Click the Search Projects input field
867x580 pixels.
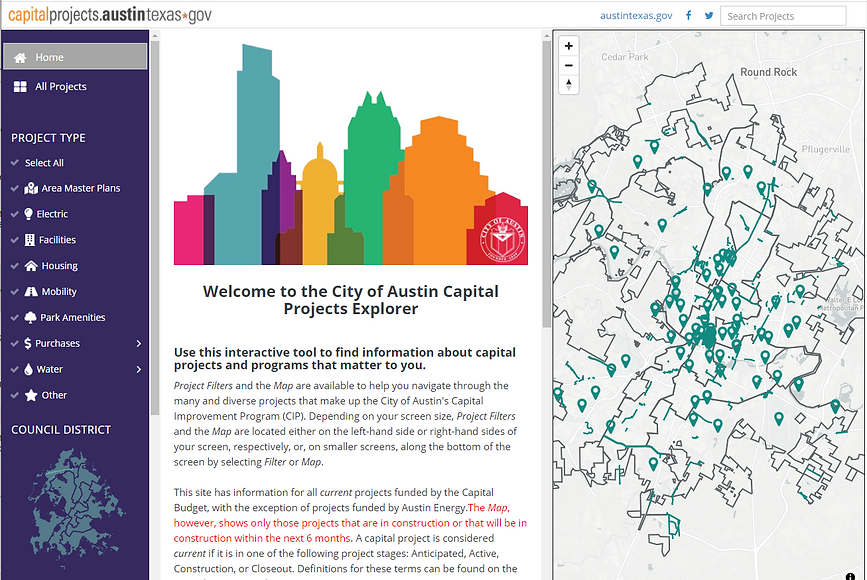[783, 16]
